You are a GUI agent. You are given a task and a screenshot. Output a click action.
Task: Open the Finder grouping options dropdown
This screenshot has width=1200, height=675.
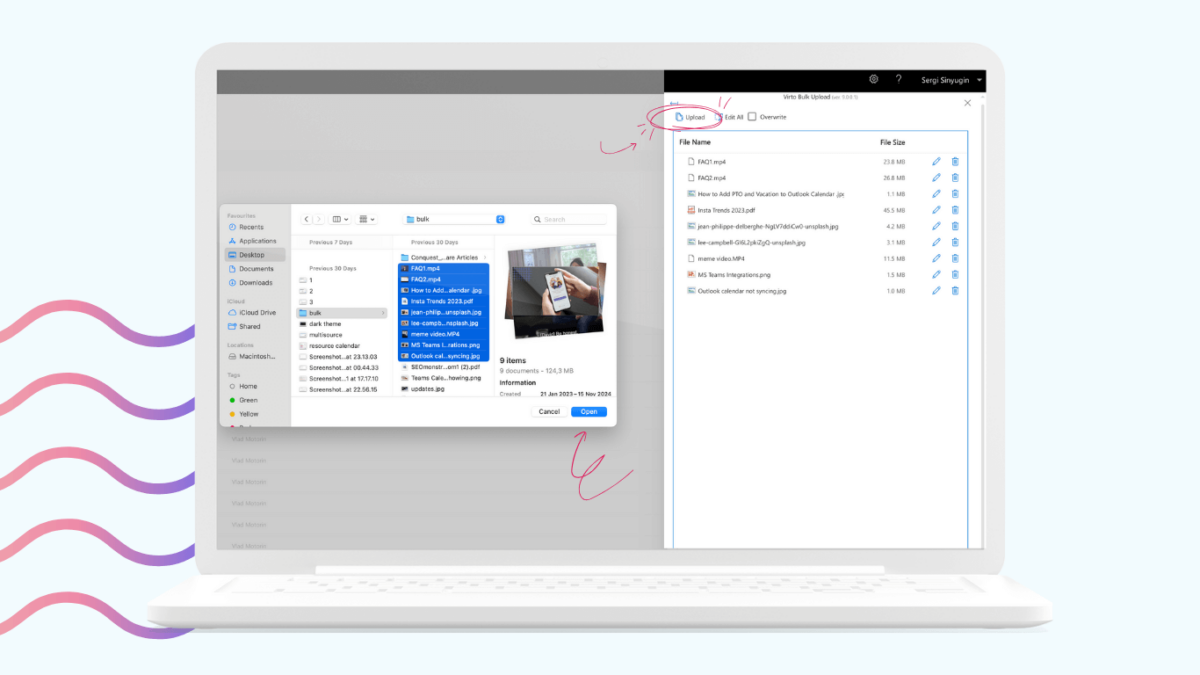(x=366, y=219)
